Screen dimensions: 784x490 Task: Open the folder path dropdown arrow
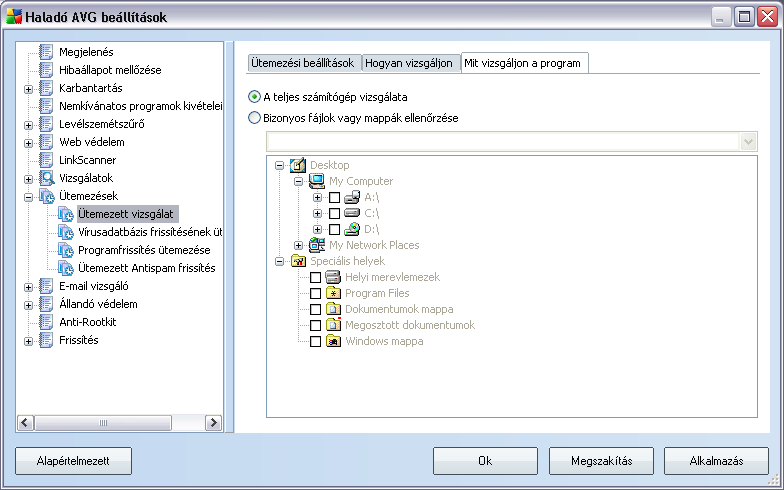[x=748, y=142]
